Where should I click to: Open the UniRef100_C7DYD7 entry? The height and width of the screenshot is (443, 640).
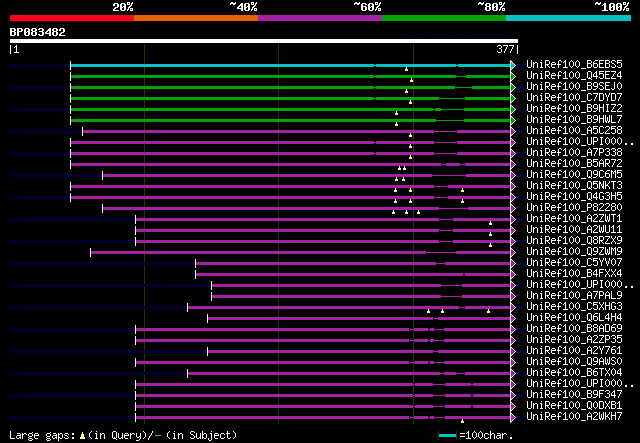point(574,98)
